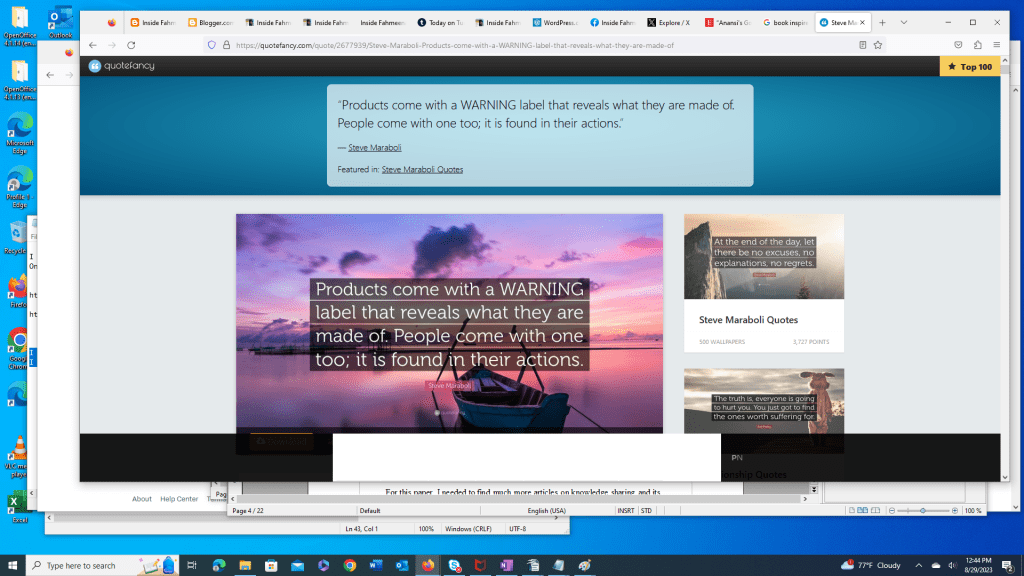Open the list all tabs dropdown
This screenshot has height=576, width=1024.
tap(903, 23)
